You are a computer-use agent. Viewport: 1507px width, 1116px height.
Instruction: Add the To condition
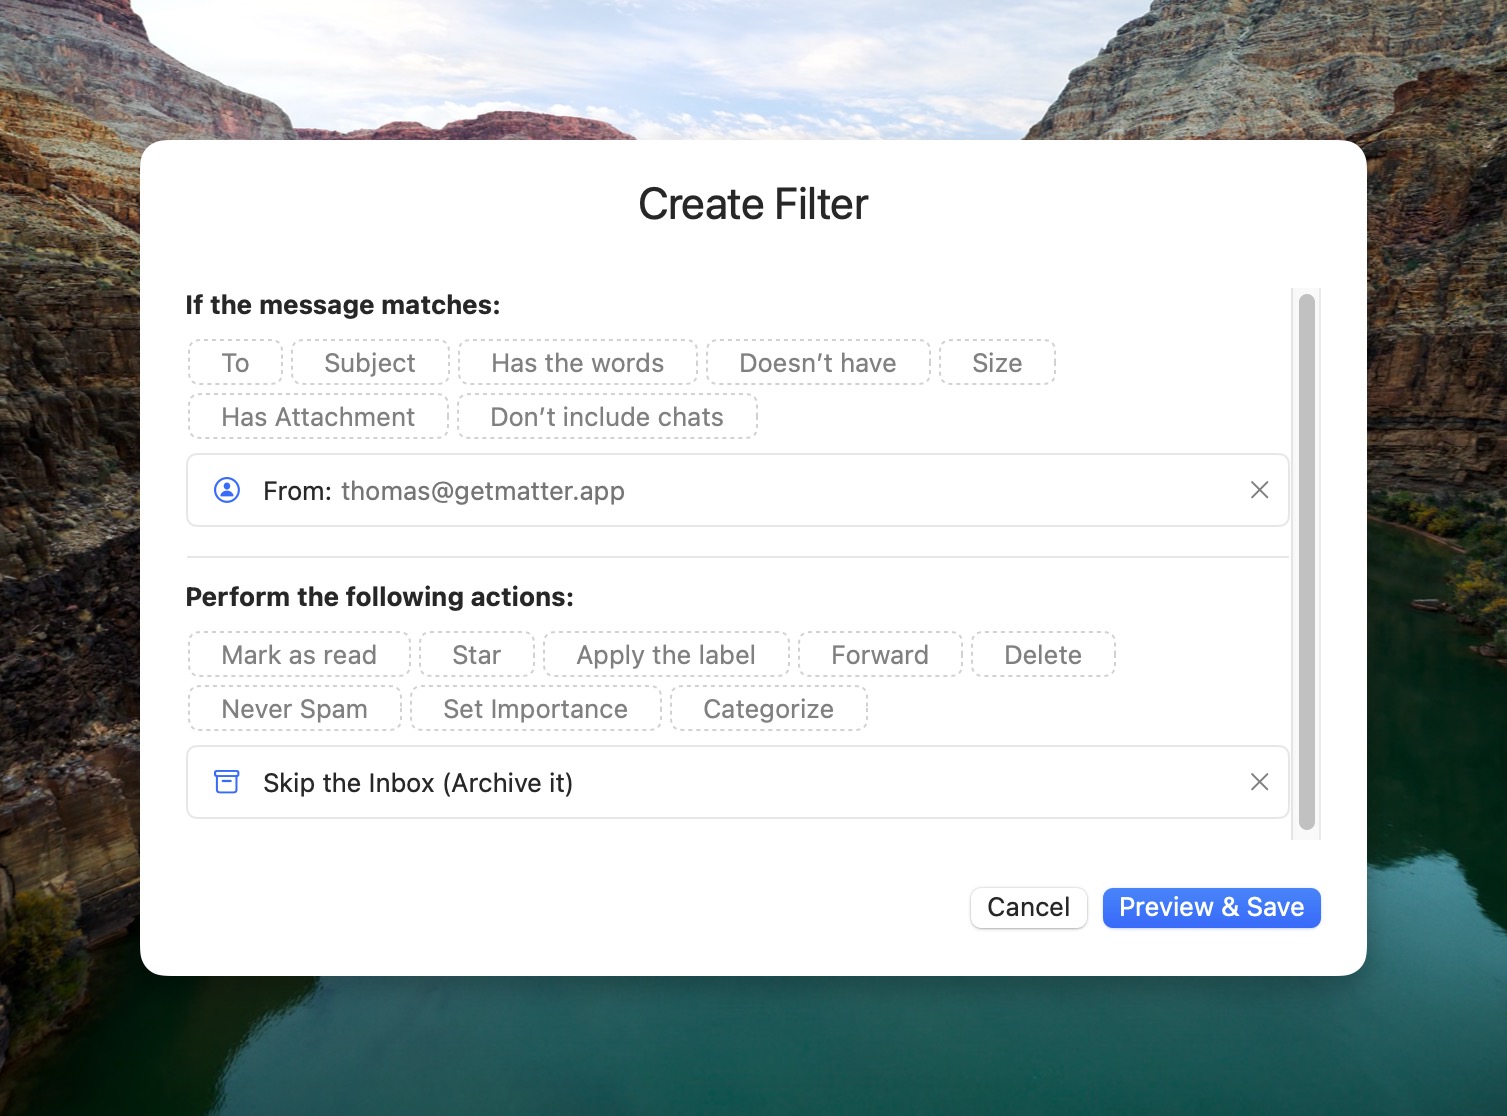click(x=236, y=362)
